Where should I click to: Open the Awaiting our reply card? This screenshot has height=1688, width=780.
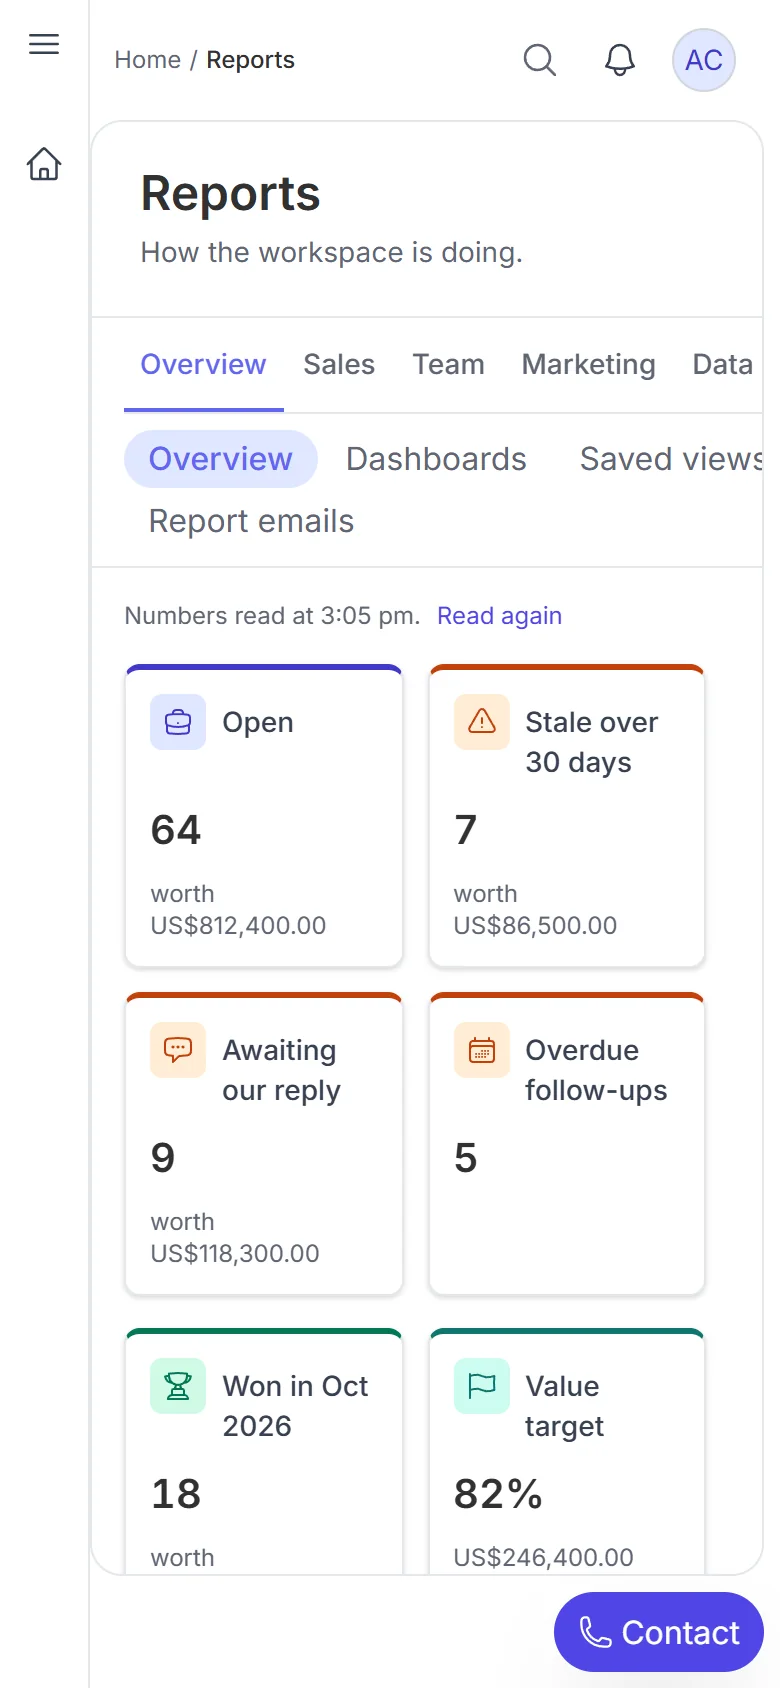click(x=264, y=1144)
